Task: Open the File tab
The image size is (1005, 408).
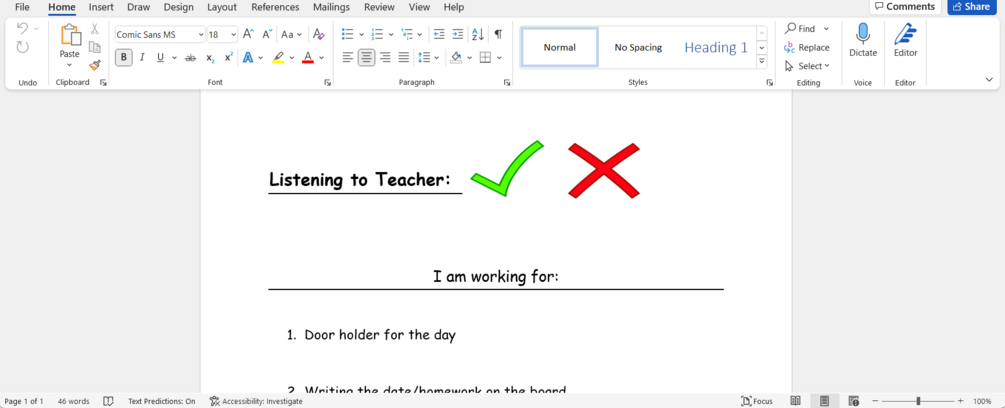Action: [22, 7]
